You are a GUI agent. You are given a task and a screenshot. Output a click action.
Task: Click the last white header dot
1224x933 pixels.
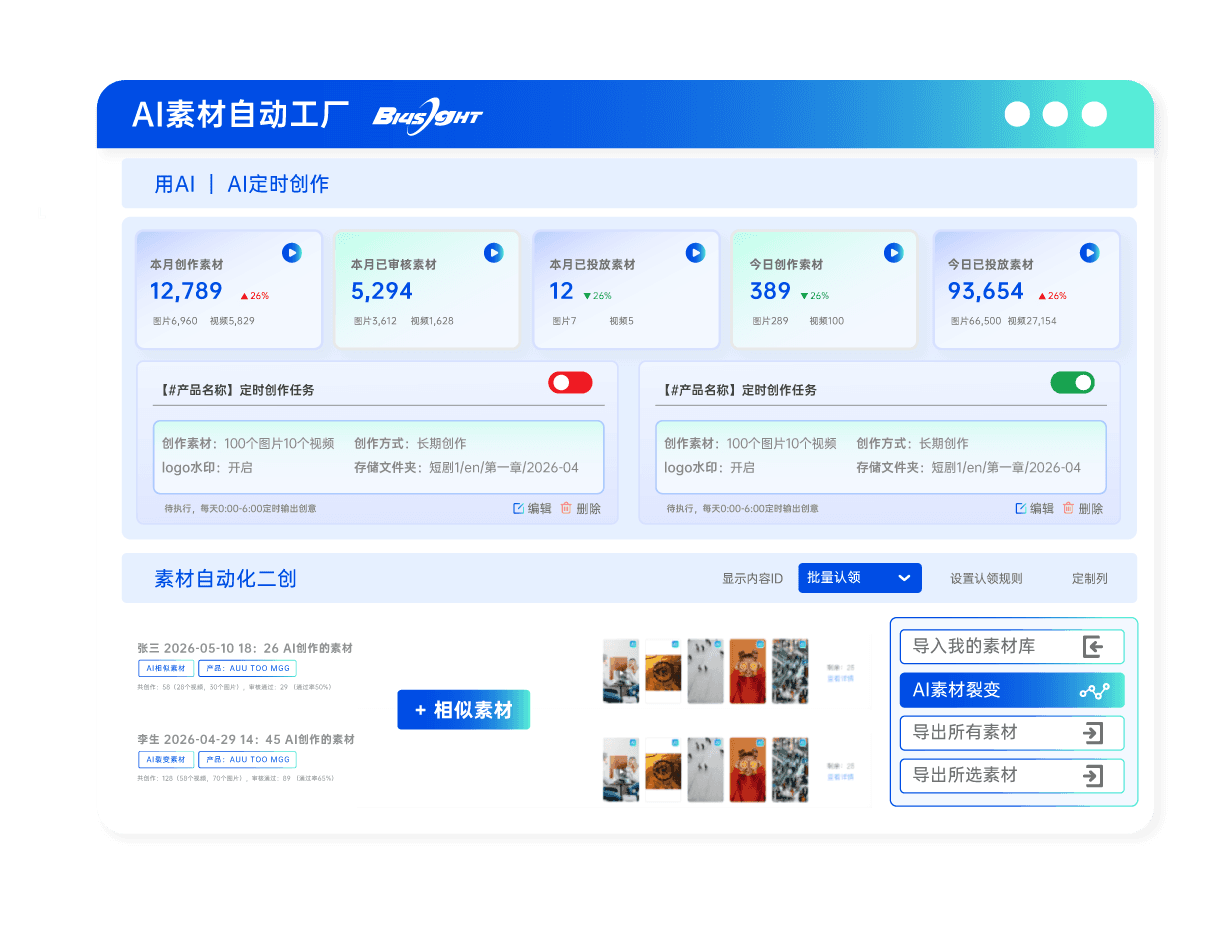1094,114
